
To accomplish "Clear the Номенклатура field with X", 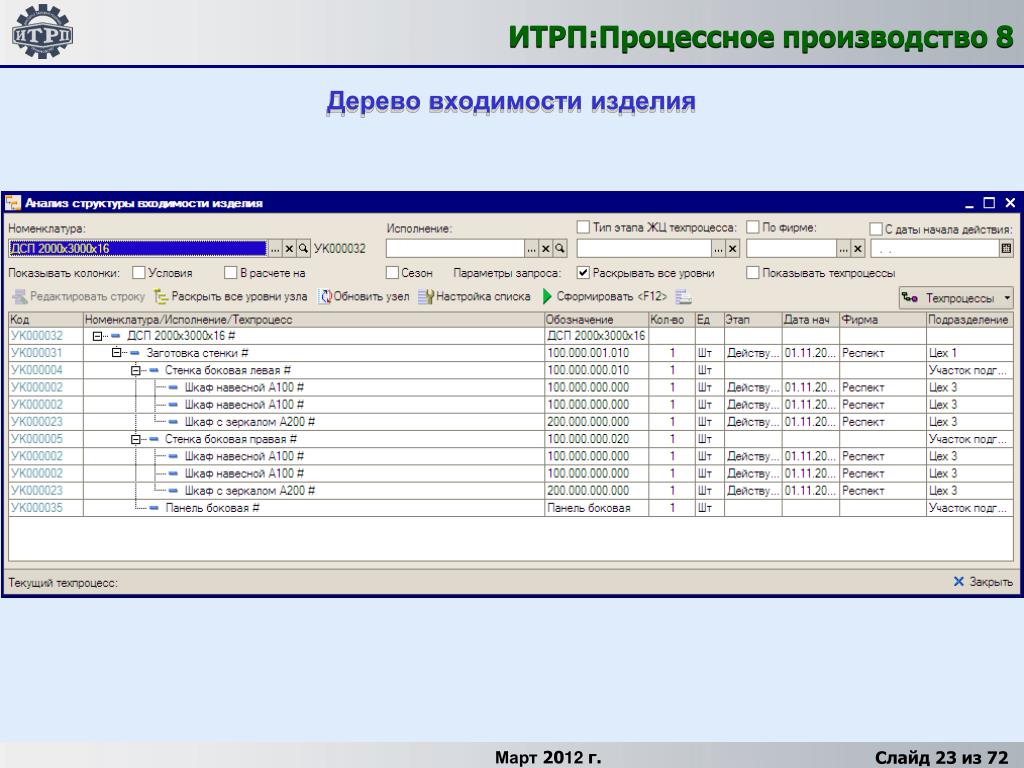I will coord(289,249).
